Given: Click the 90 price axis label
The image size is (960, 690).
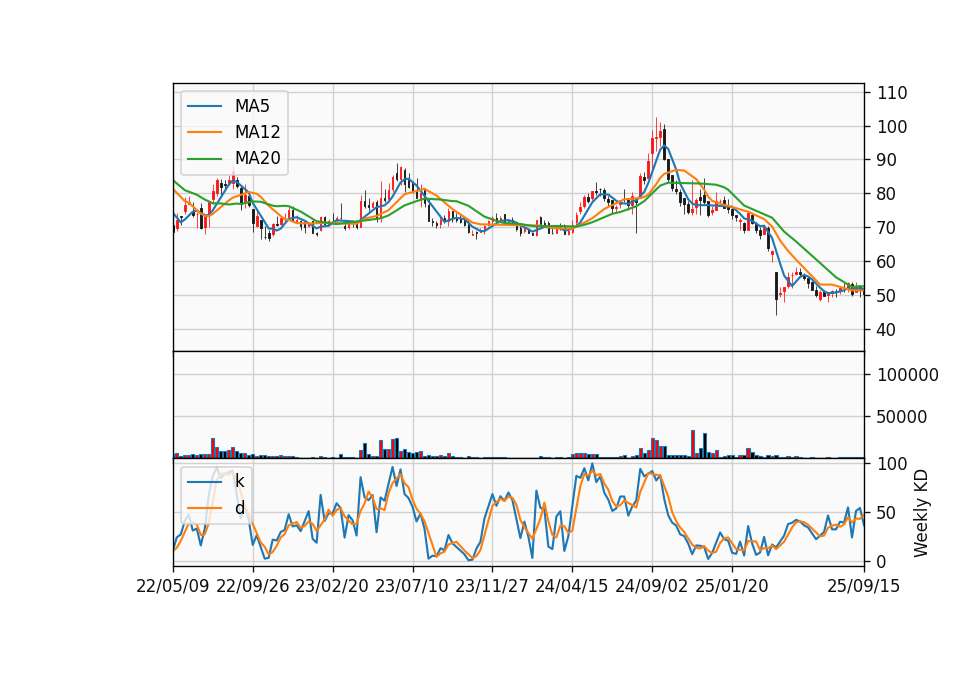Looking at the screenshot, I should click(887, 160).
